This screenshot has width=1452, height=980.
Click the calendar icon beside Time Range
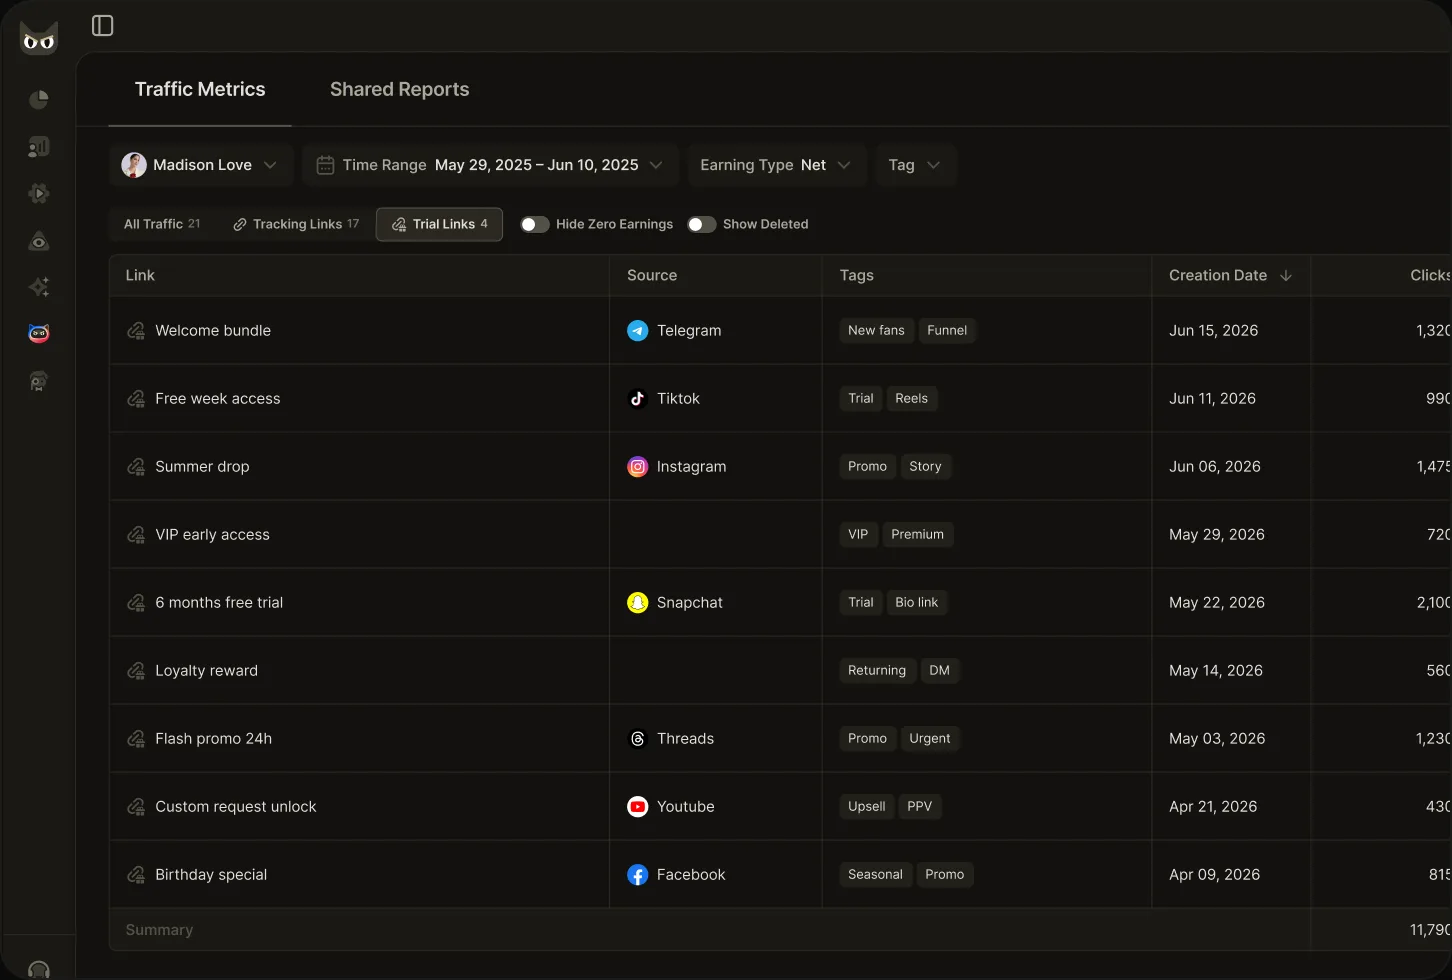point(325,165)
